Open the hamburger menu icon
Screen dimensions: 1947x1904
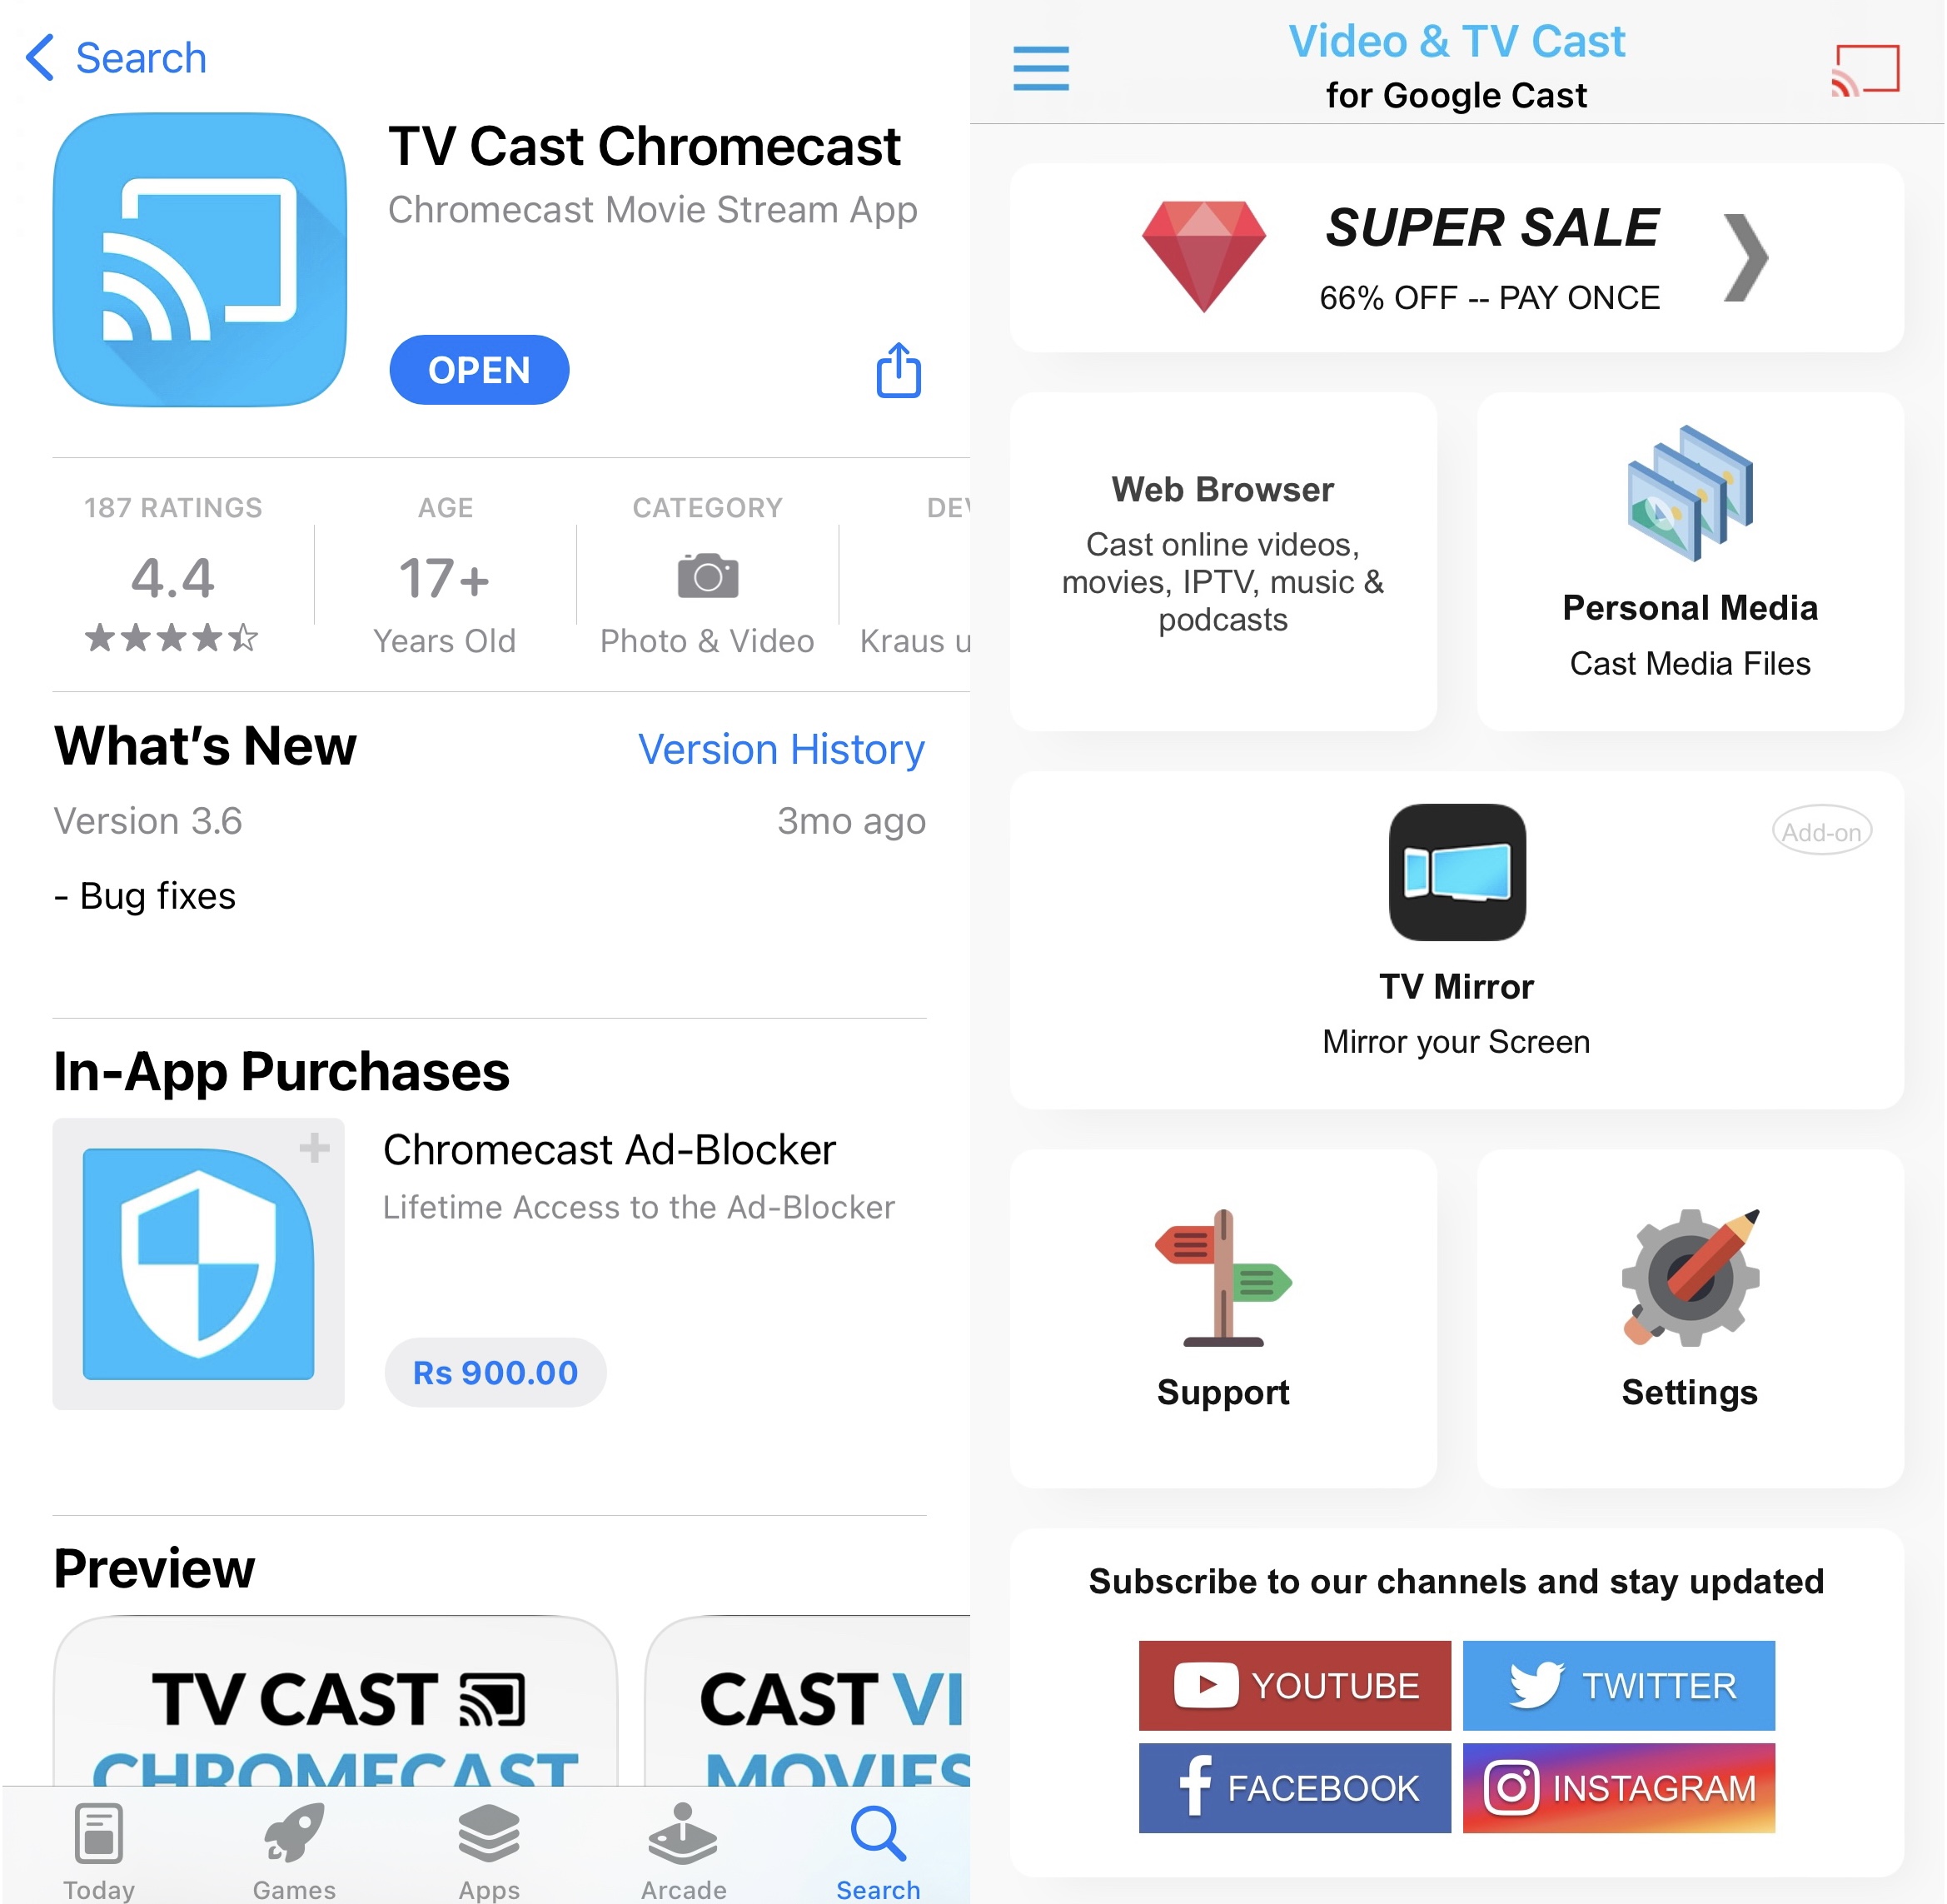pos(1043,67)
